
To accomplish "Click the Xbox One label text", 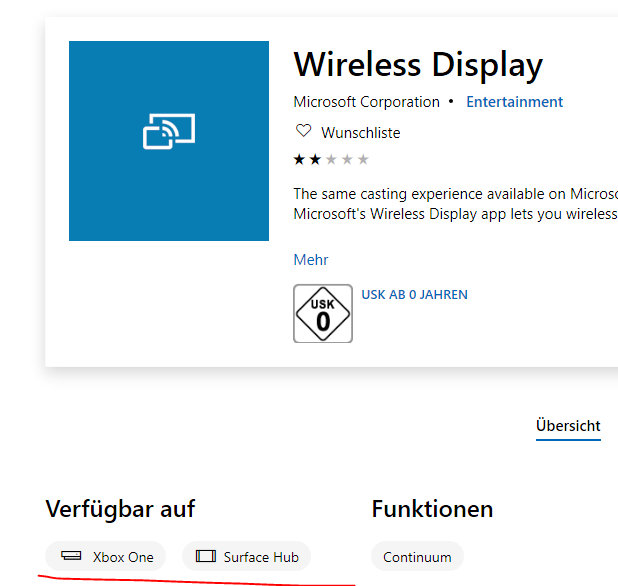I will [x=123, y=557].
